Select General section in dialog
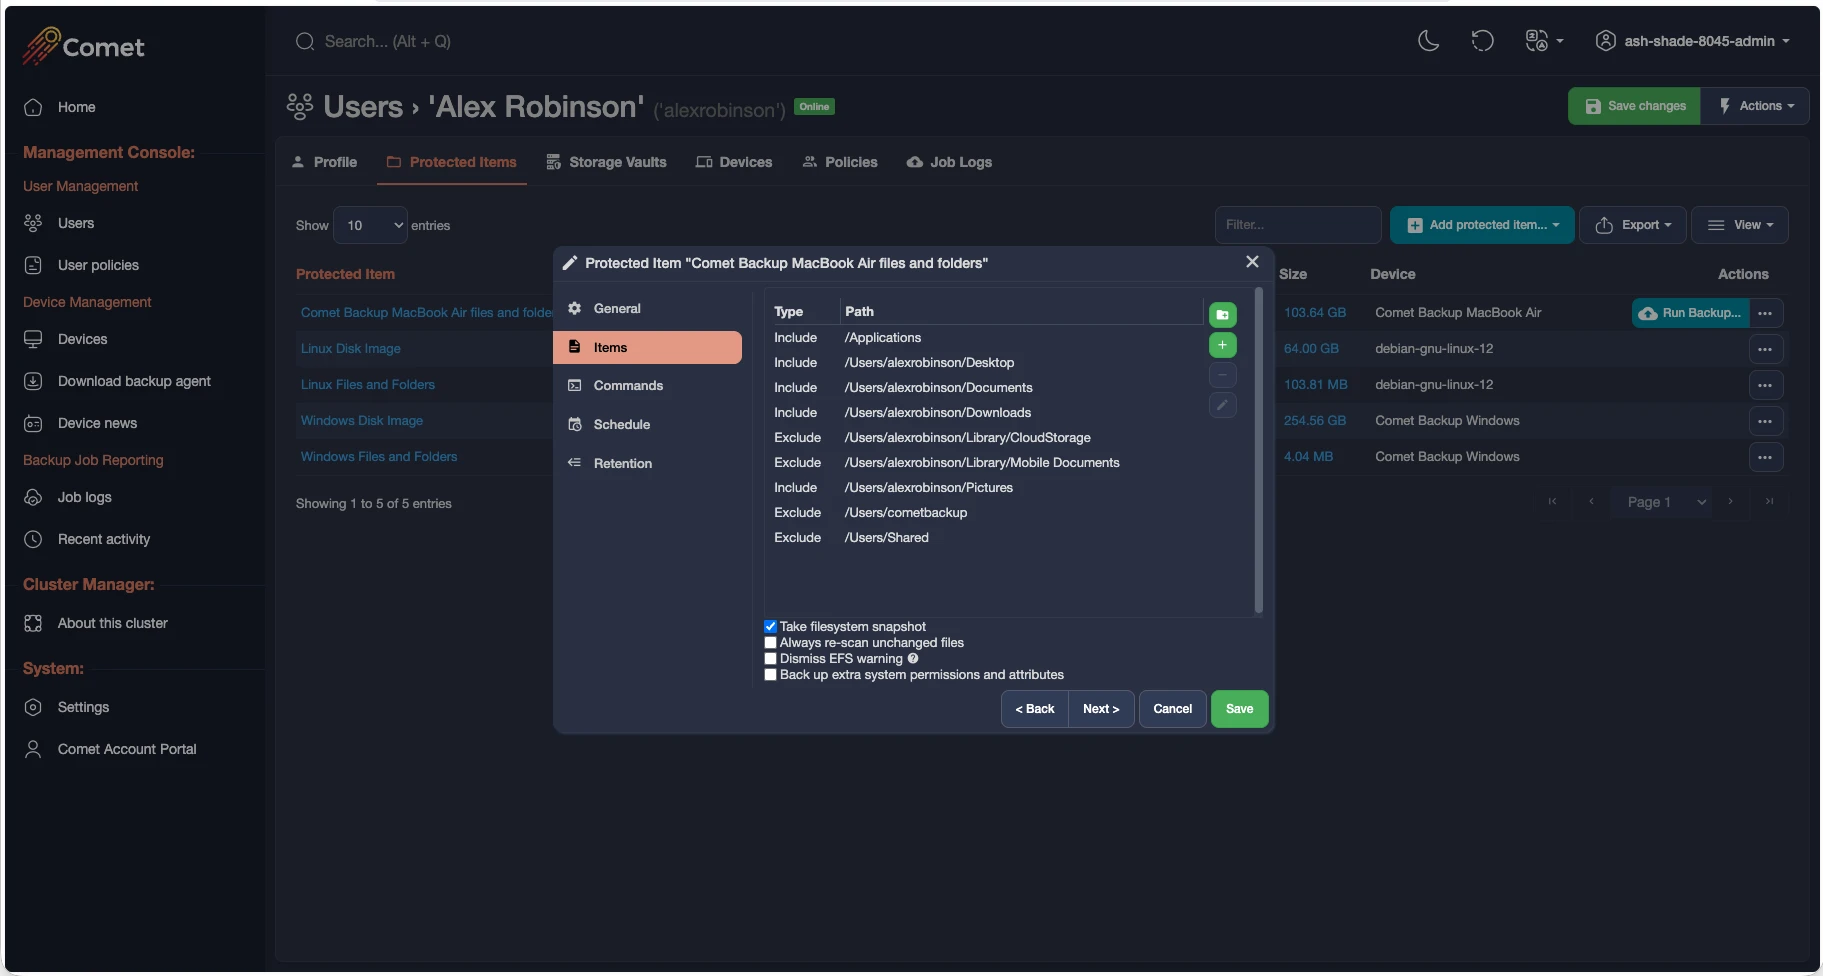This screenshot has height=976, width=1823. coord(647,309)
